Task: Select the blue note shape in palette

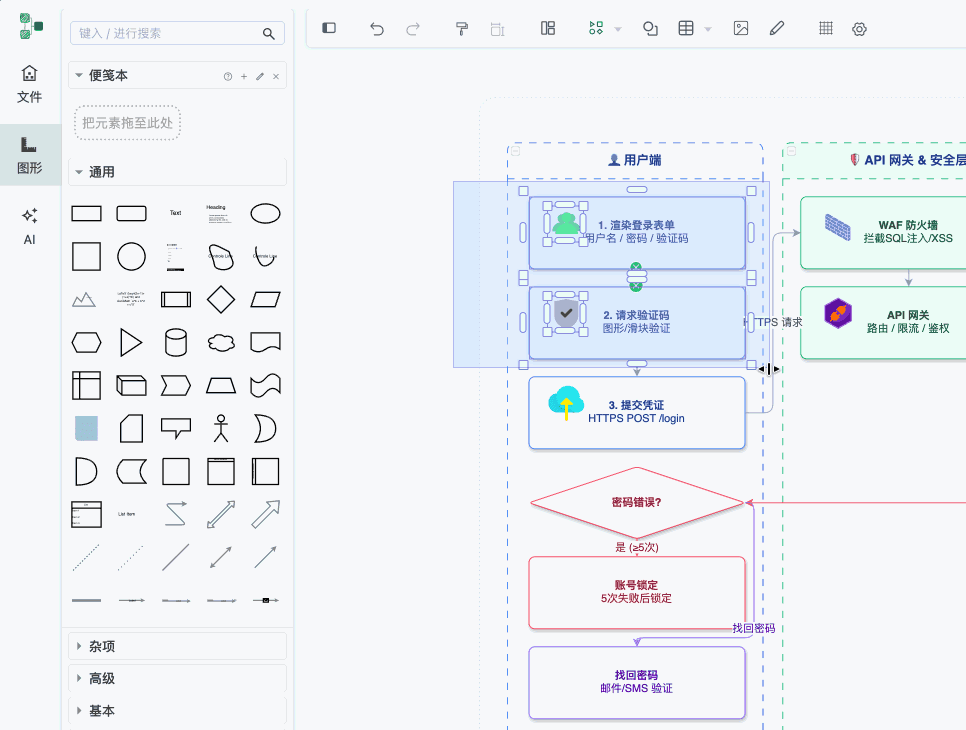Action: pos(87,428)
